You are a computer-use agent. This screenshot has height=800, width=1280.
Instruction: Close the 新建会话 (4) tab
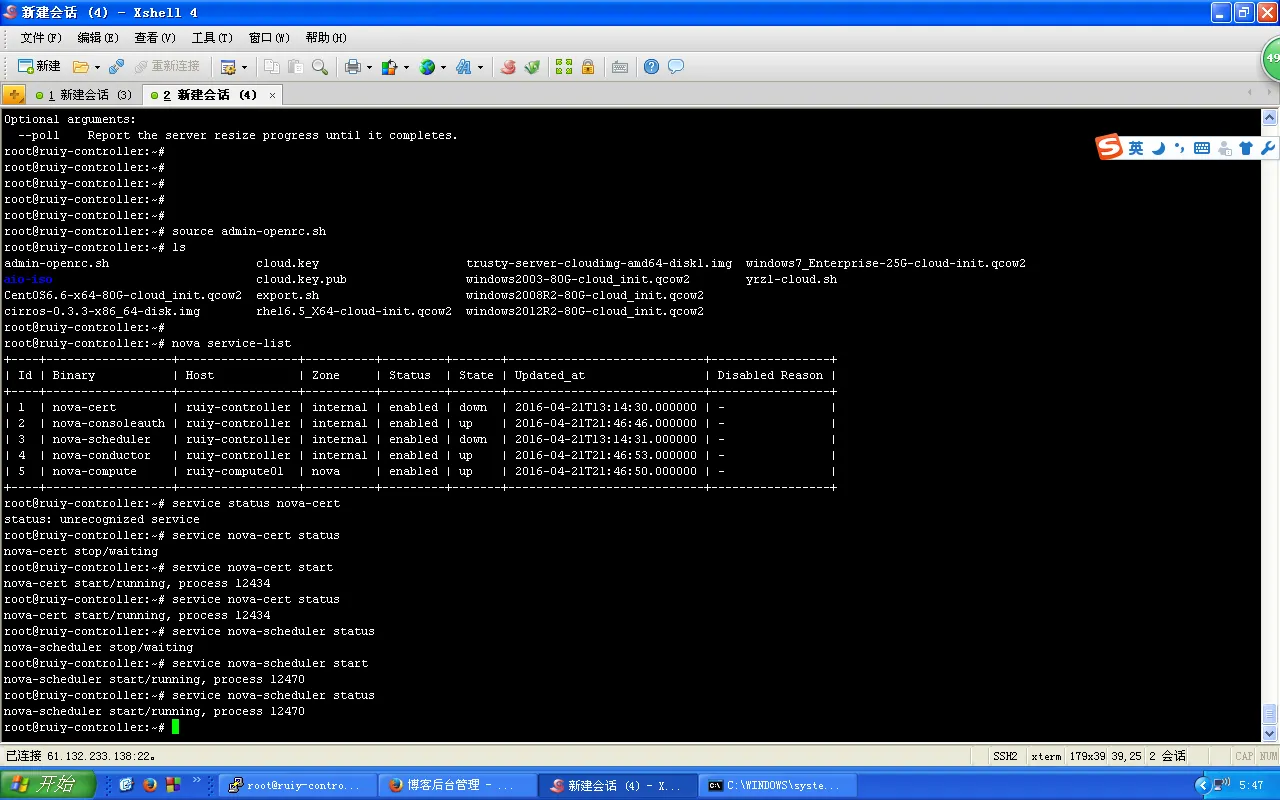[271, 96]
